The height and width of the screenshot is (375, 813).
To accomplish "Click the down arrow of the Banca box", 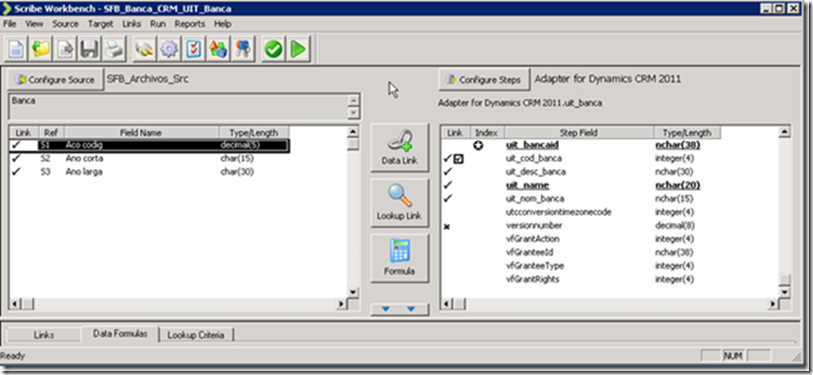I will pyautogui.click(x=354, y=113).
